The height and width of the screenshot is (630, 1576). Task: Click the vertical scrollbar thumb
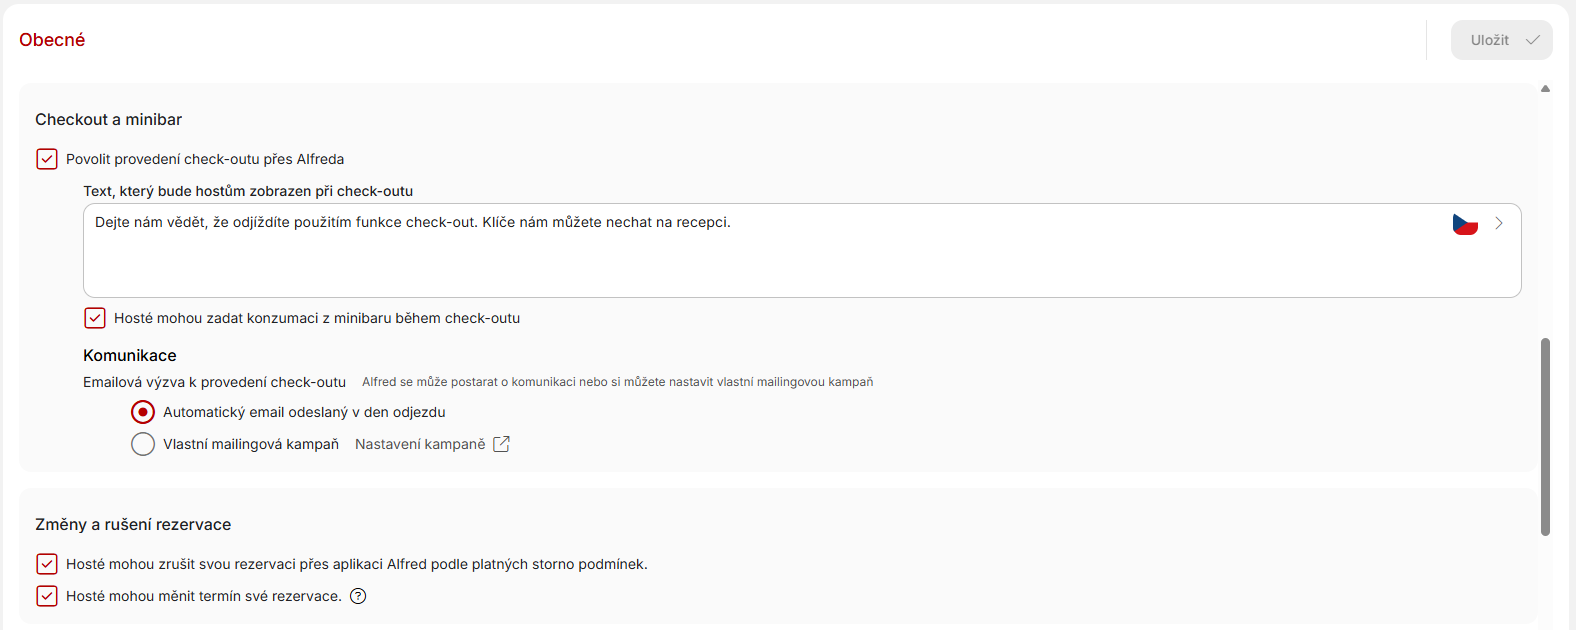click(1545, 437)
